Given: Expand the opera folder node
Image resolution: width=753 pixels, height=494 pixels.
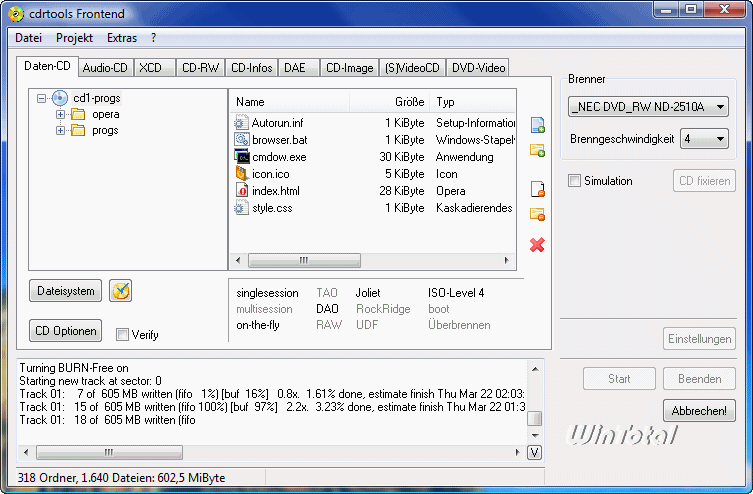Looking at the screenshot, I should [60, 114].
